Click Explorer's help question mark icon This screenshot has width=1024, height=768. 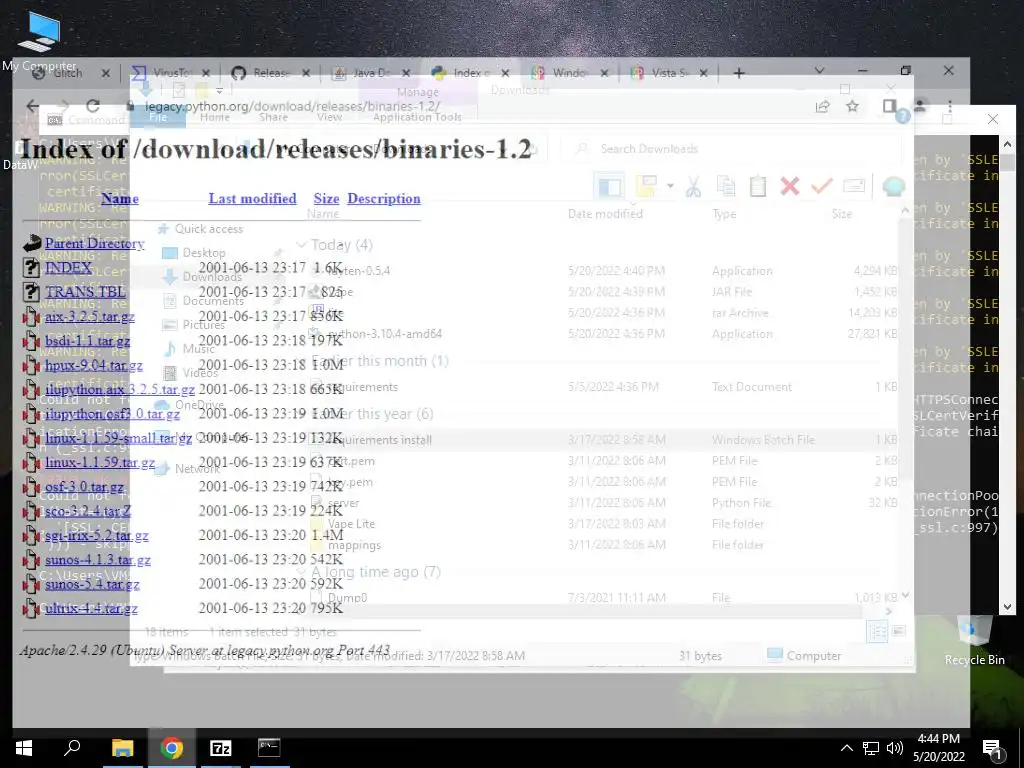pyautogui.click(x=903, y=117)
